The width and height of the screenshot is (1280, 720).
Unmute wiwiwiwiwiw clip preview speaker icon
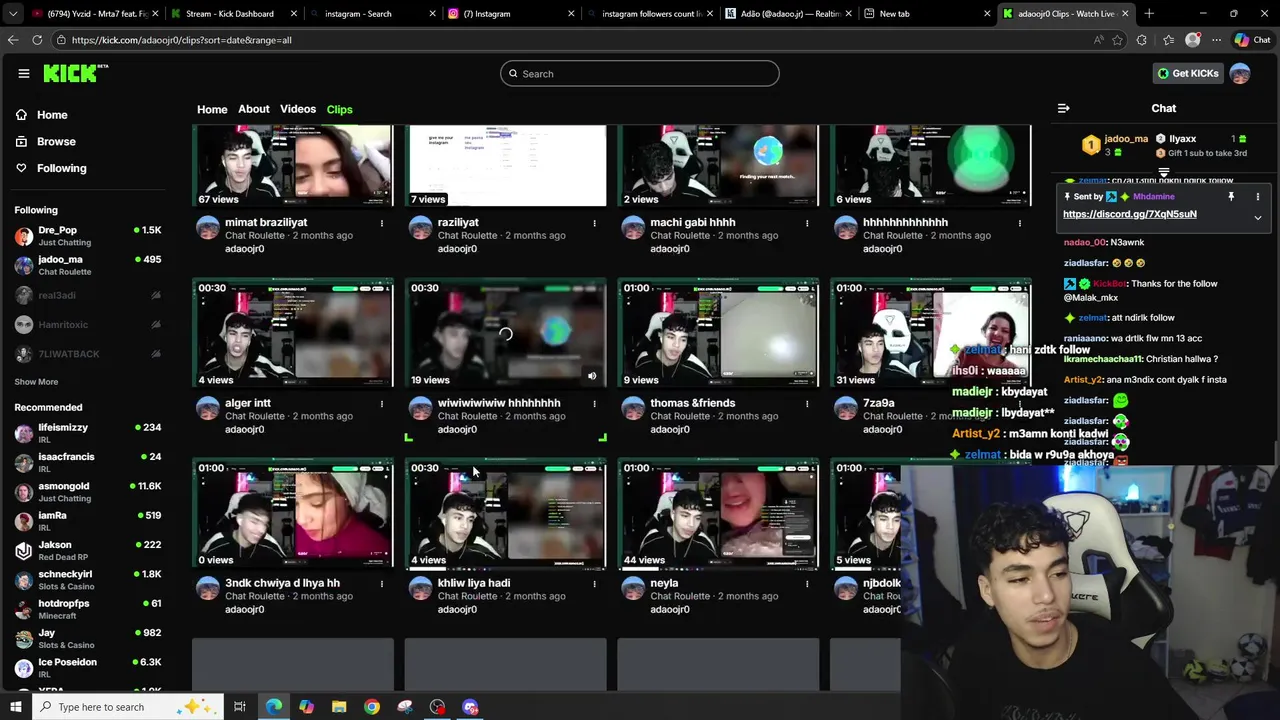[x=591, y=376]
